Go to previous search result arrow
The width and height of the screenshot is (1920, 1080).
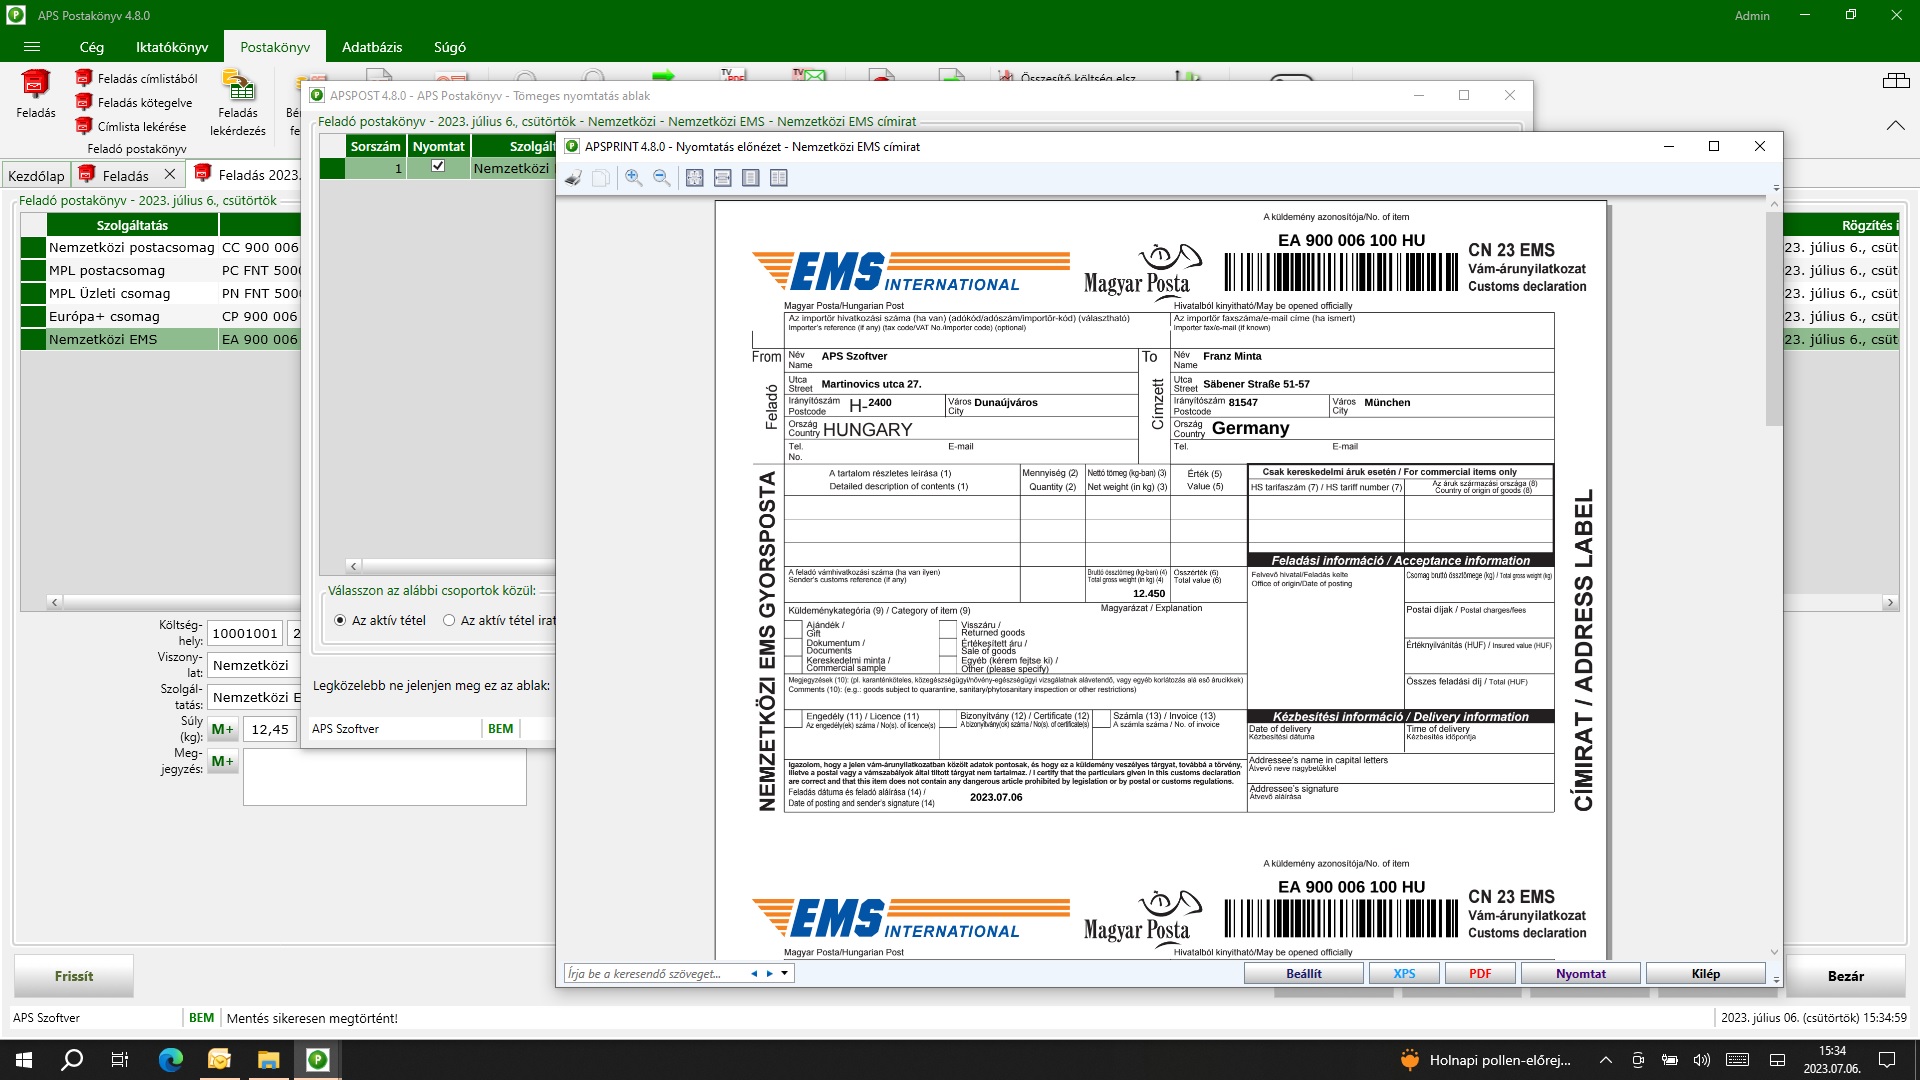click(753, 974)
